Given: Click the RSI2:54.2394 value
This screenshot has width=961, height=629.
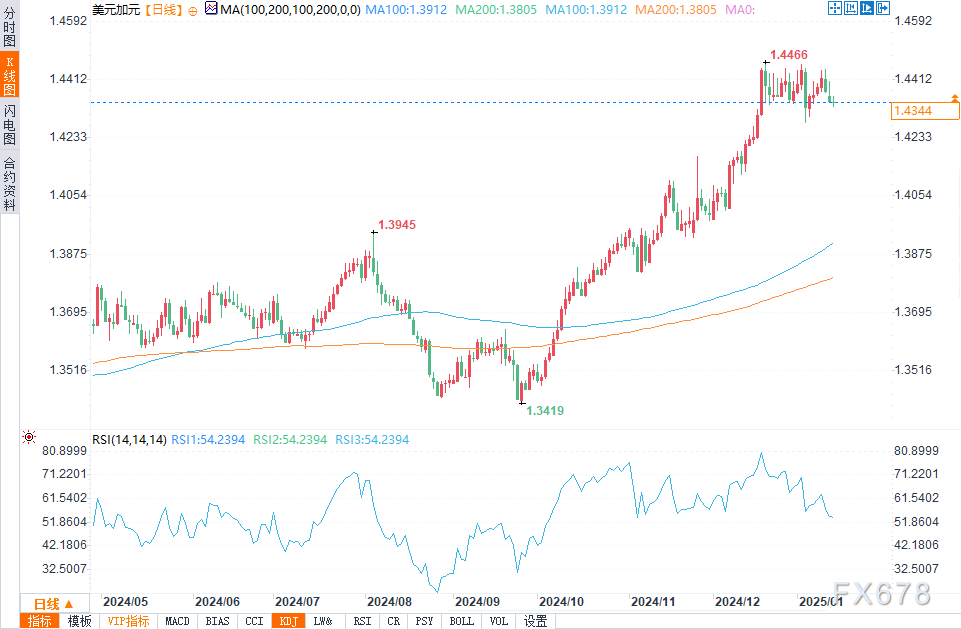Looking at the screenshot, I should point(290,440).
